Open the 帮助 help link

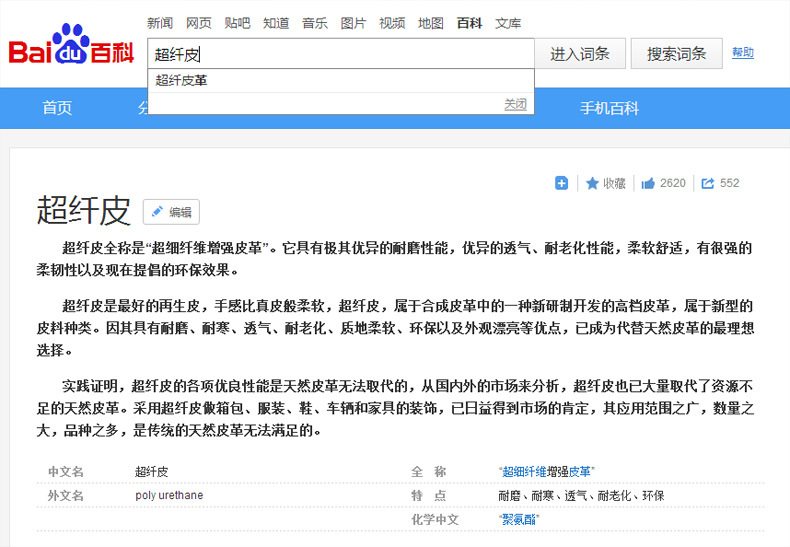click(743, 52)
